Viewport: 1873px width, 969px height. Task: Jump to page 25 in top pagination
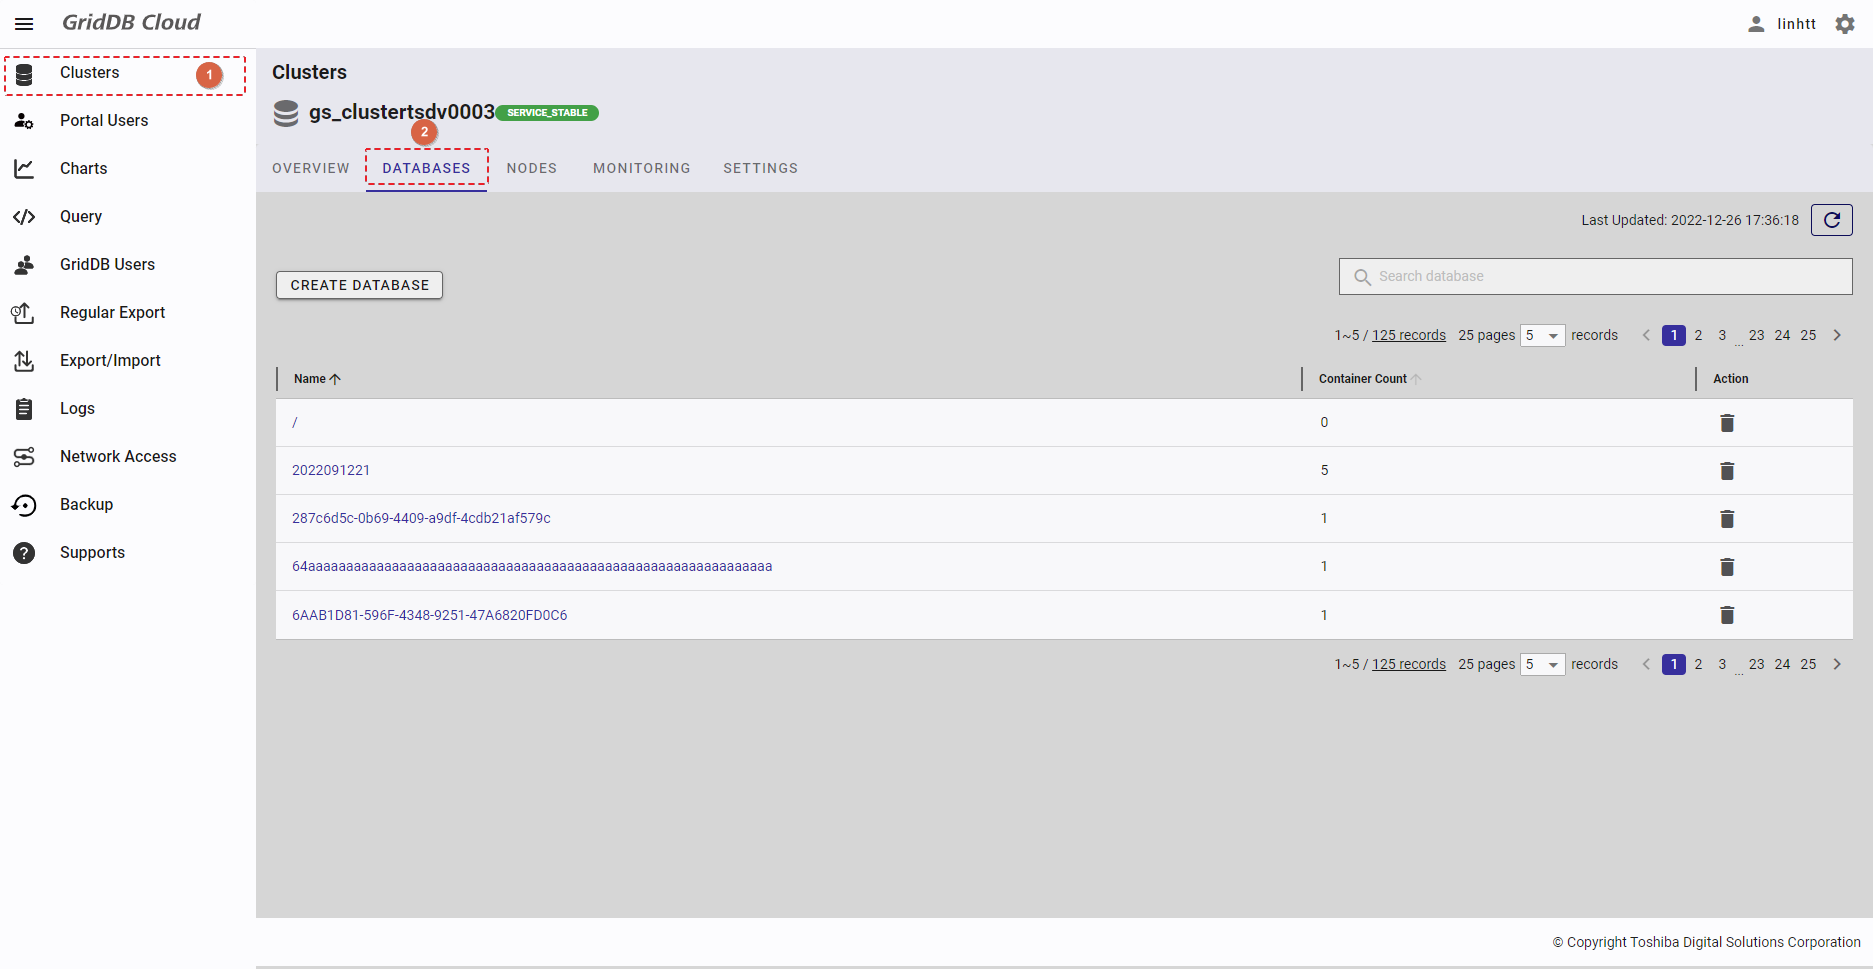pos(1808,336)
